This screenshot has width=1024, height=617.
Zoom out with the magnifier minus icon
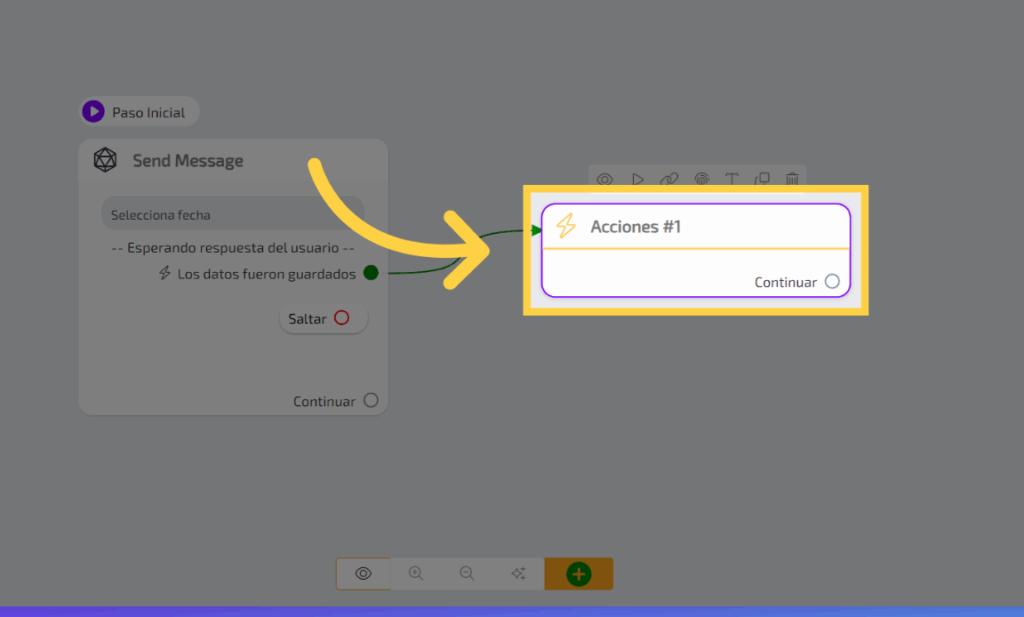coord(467,574)
